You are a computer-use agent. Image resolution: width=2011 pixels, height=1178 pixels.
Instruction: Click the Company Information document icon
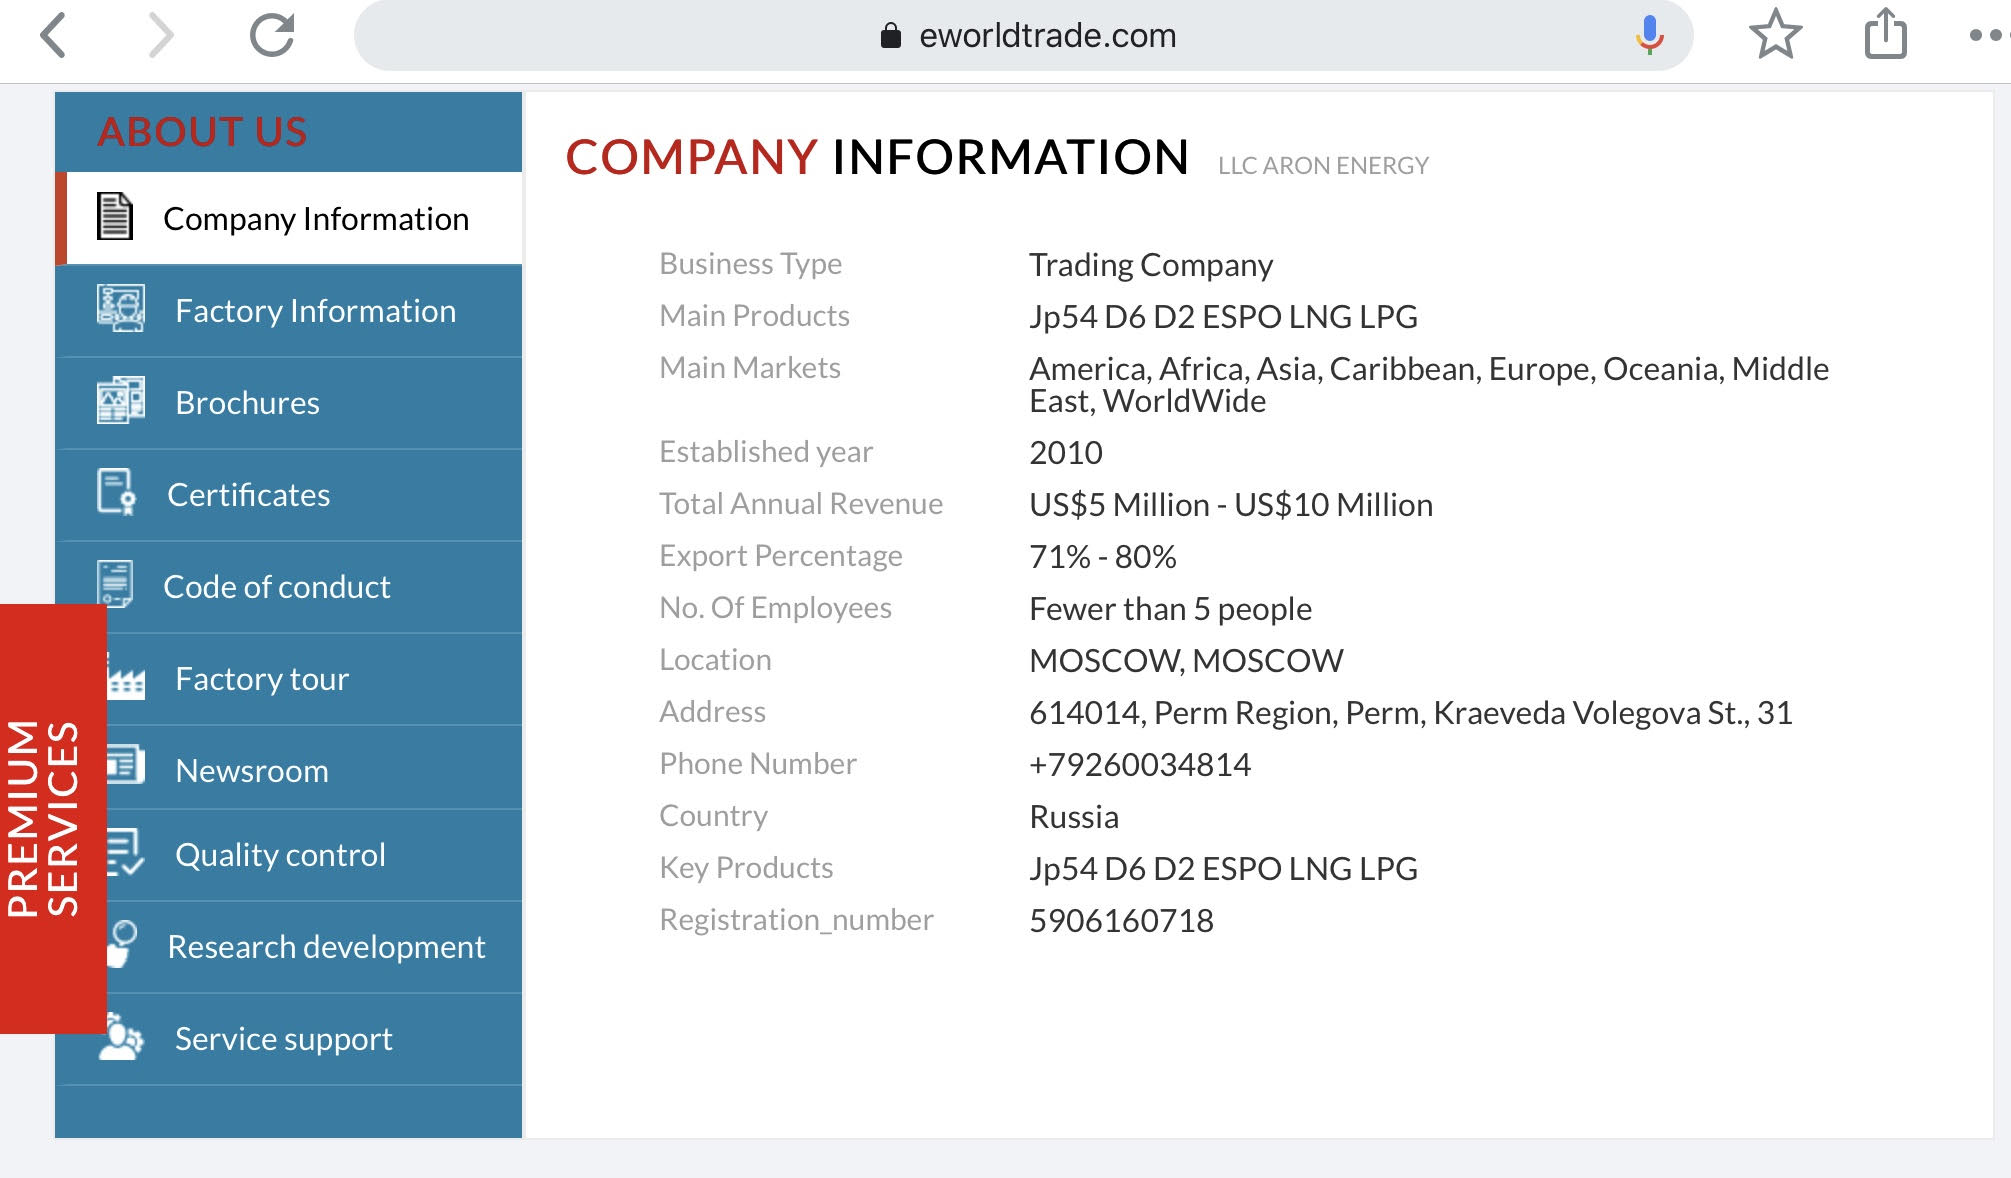click(x=115, y=217)
